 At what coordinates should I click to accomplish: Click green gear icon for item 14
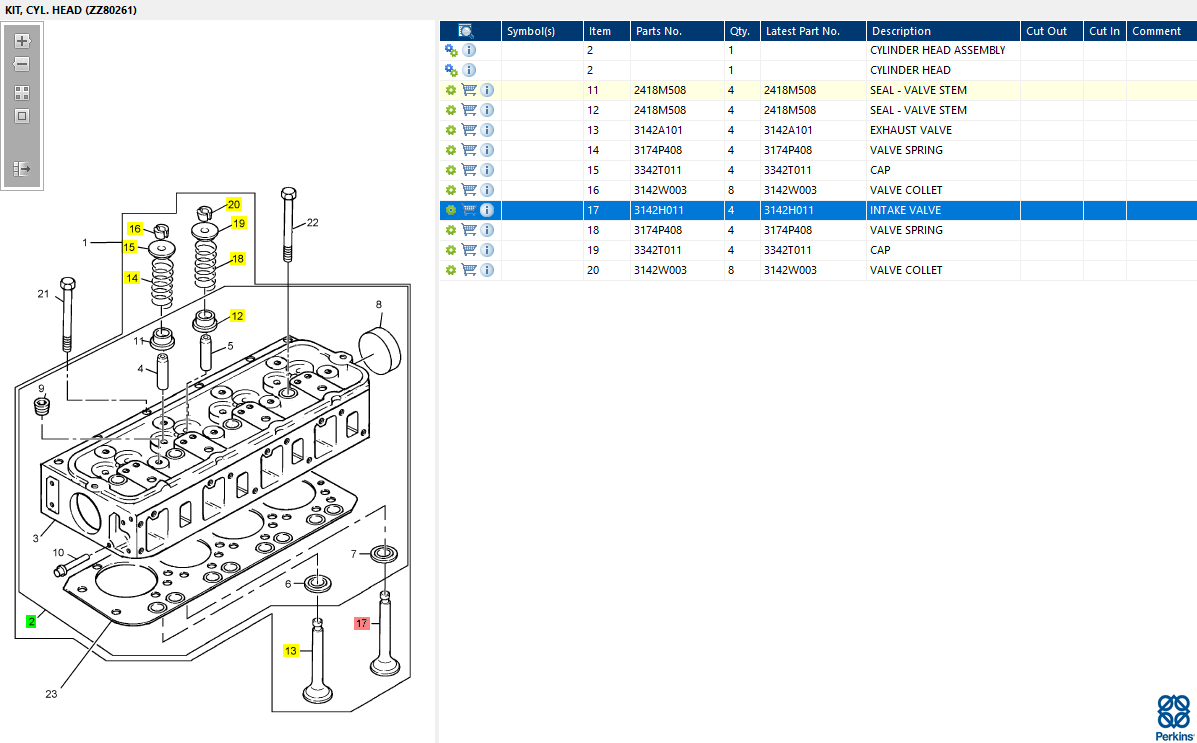[x=451, y=150]
